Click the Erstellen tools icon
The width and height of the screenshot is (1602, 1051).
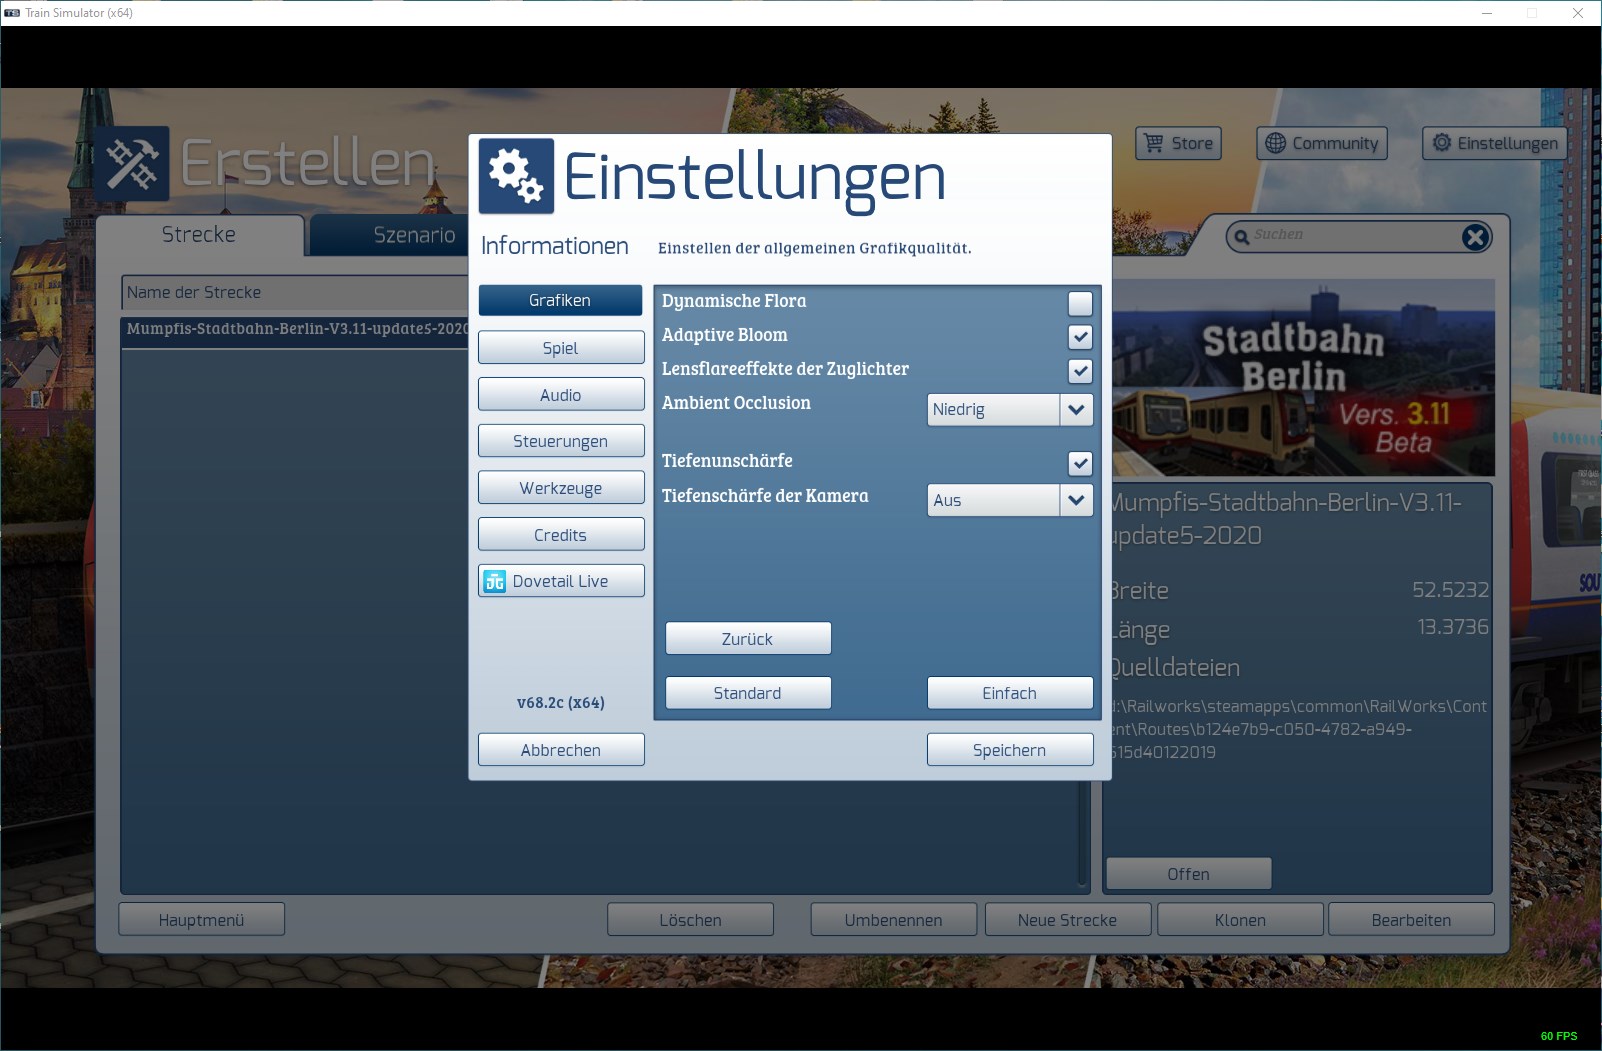tap(133, 163)
